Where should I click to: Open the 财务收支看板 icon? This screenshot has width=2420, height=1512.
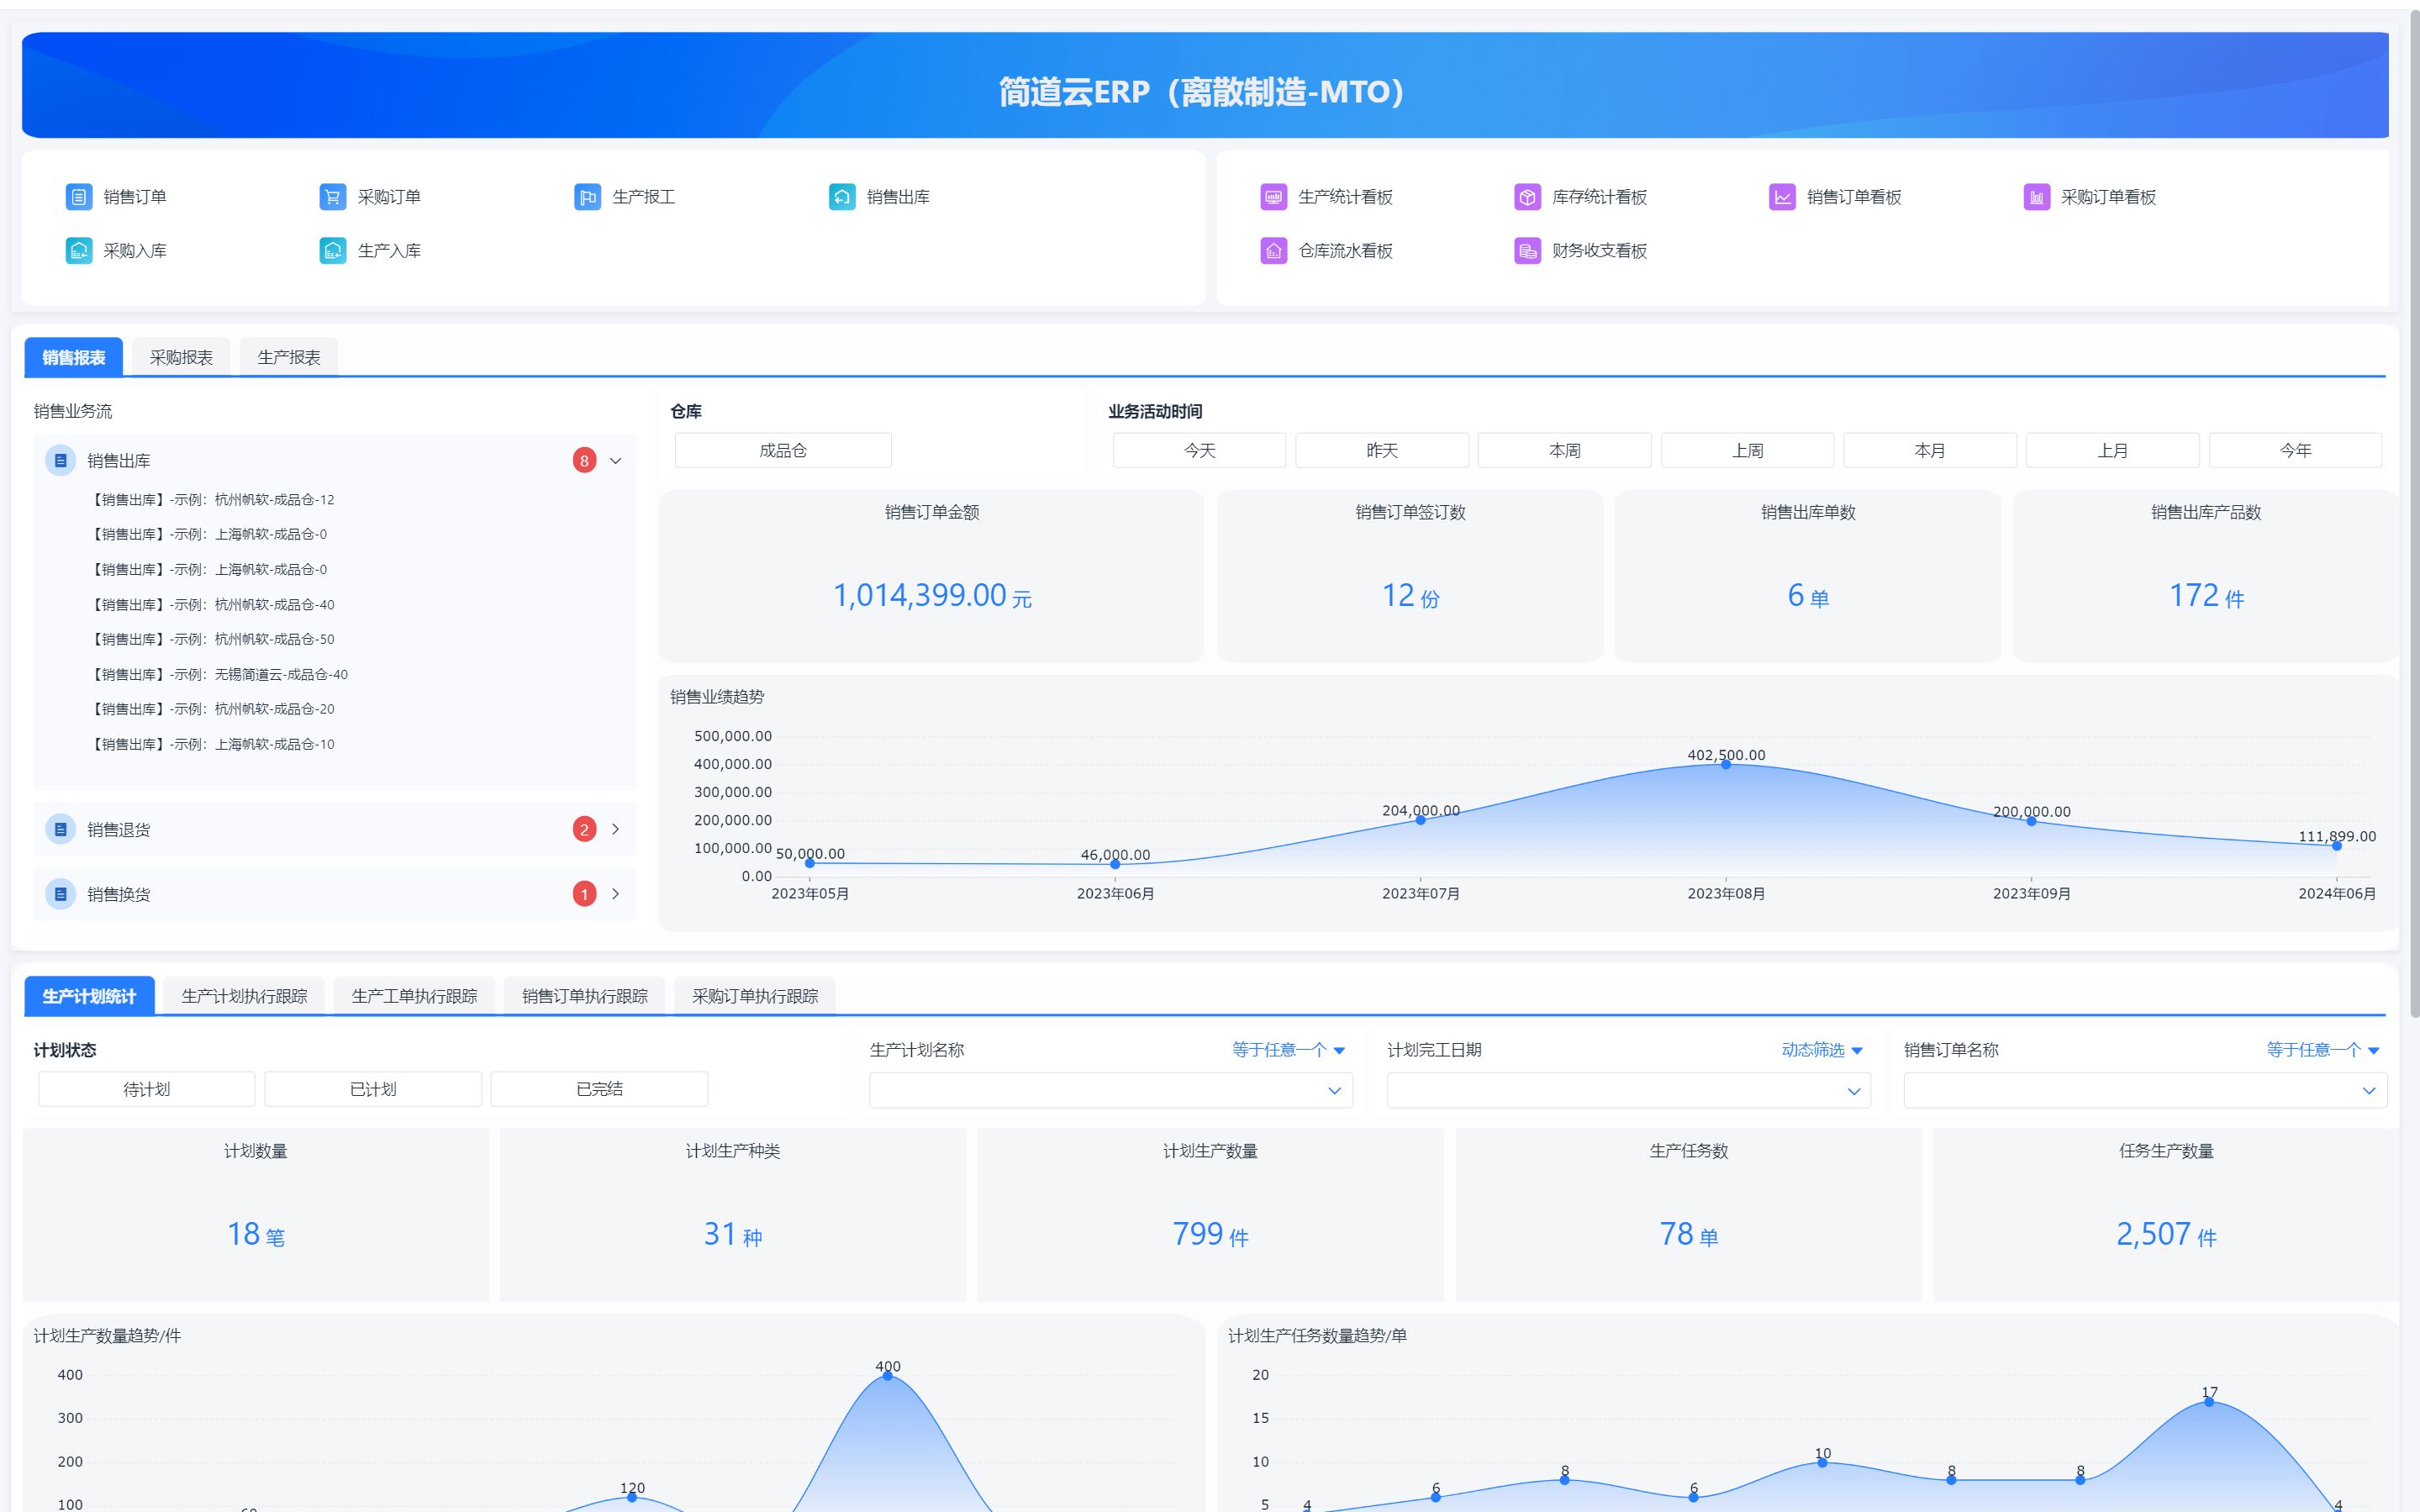(1526, 251)
